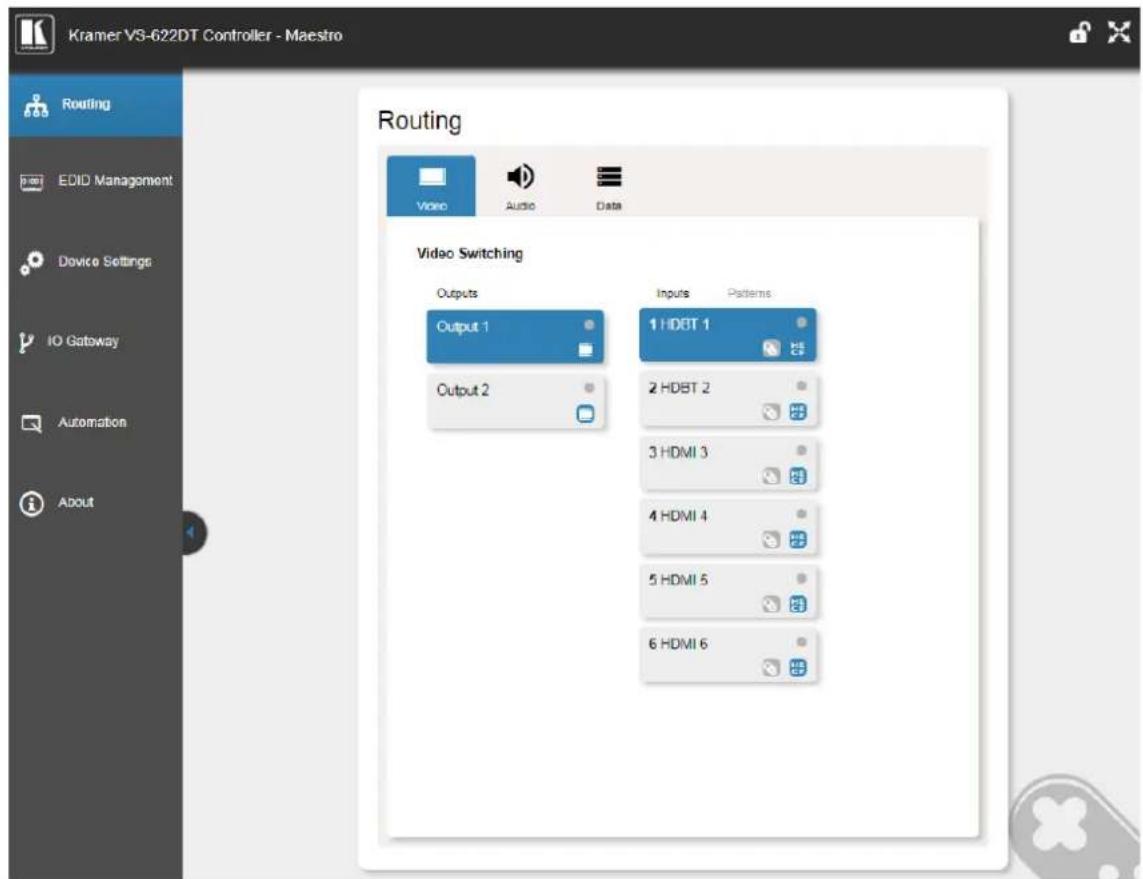Route input 4 HDMI 4
Viewport: 1143px width, 879px height.
[727, 526]
